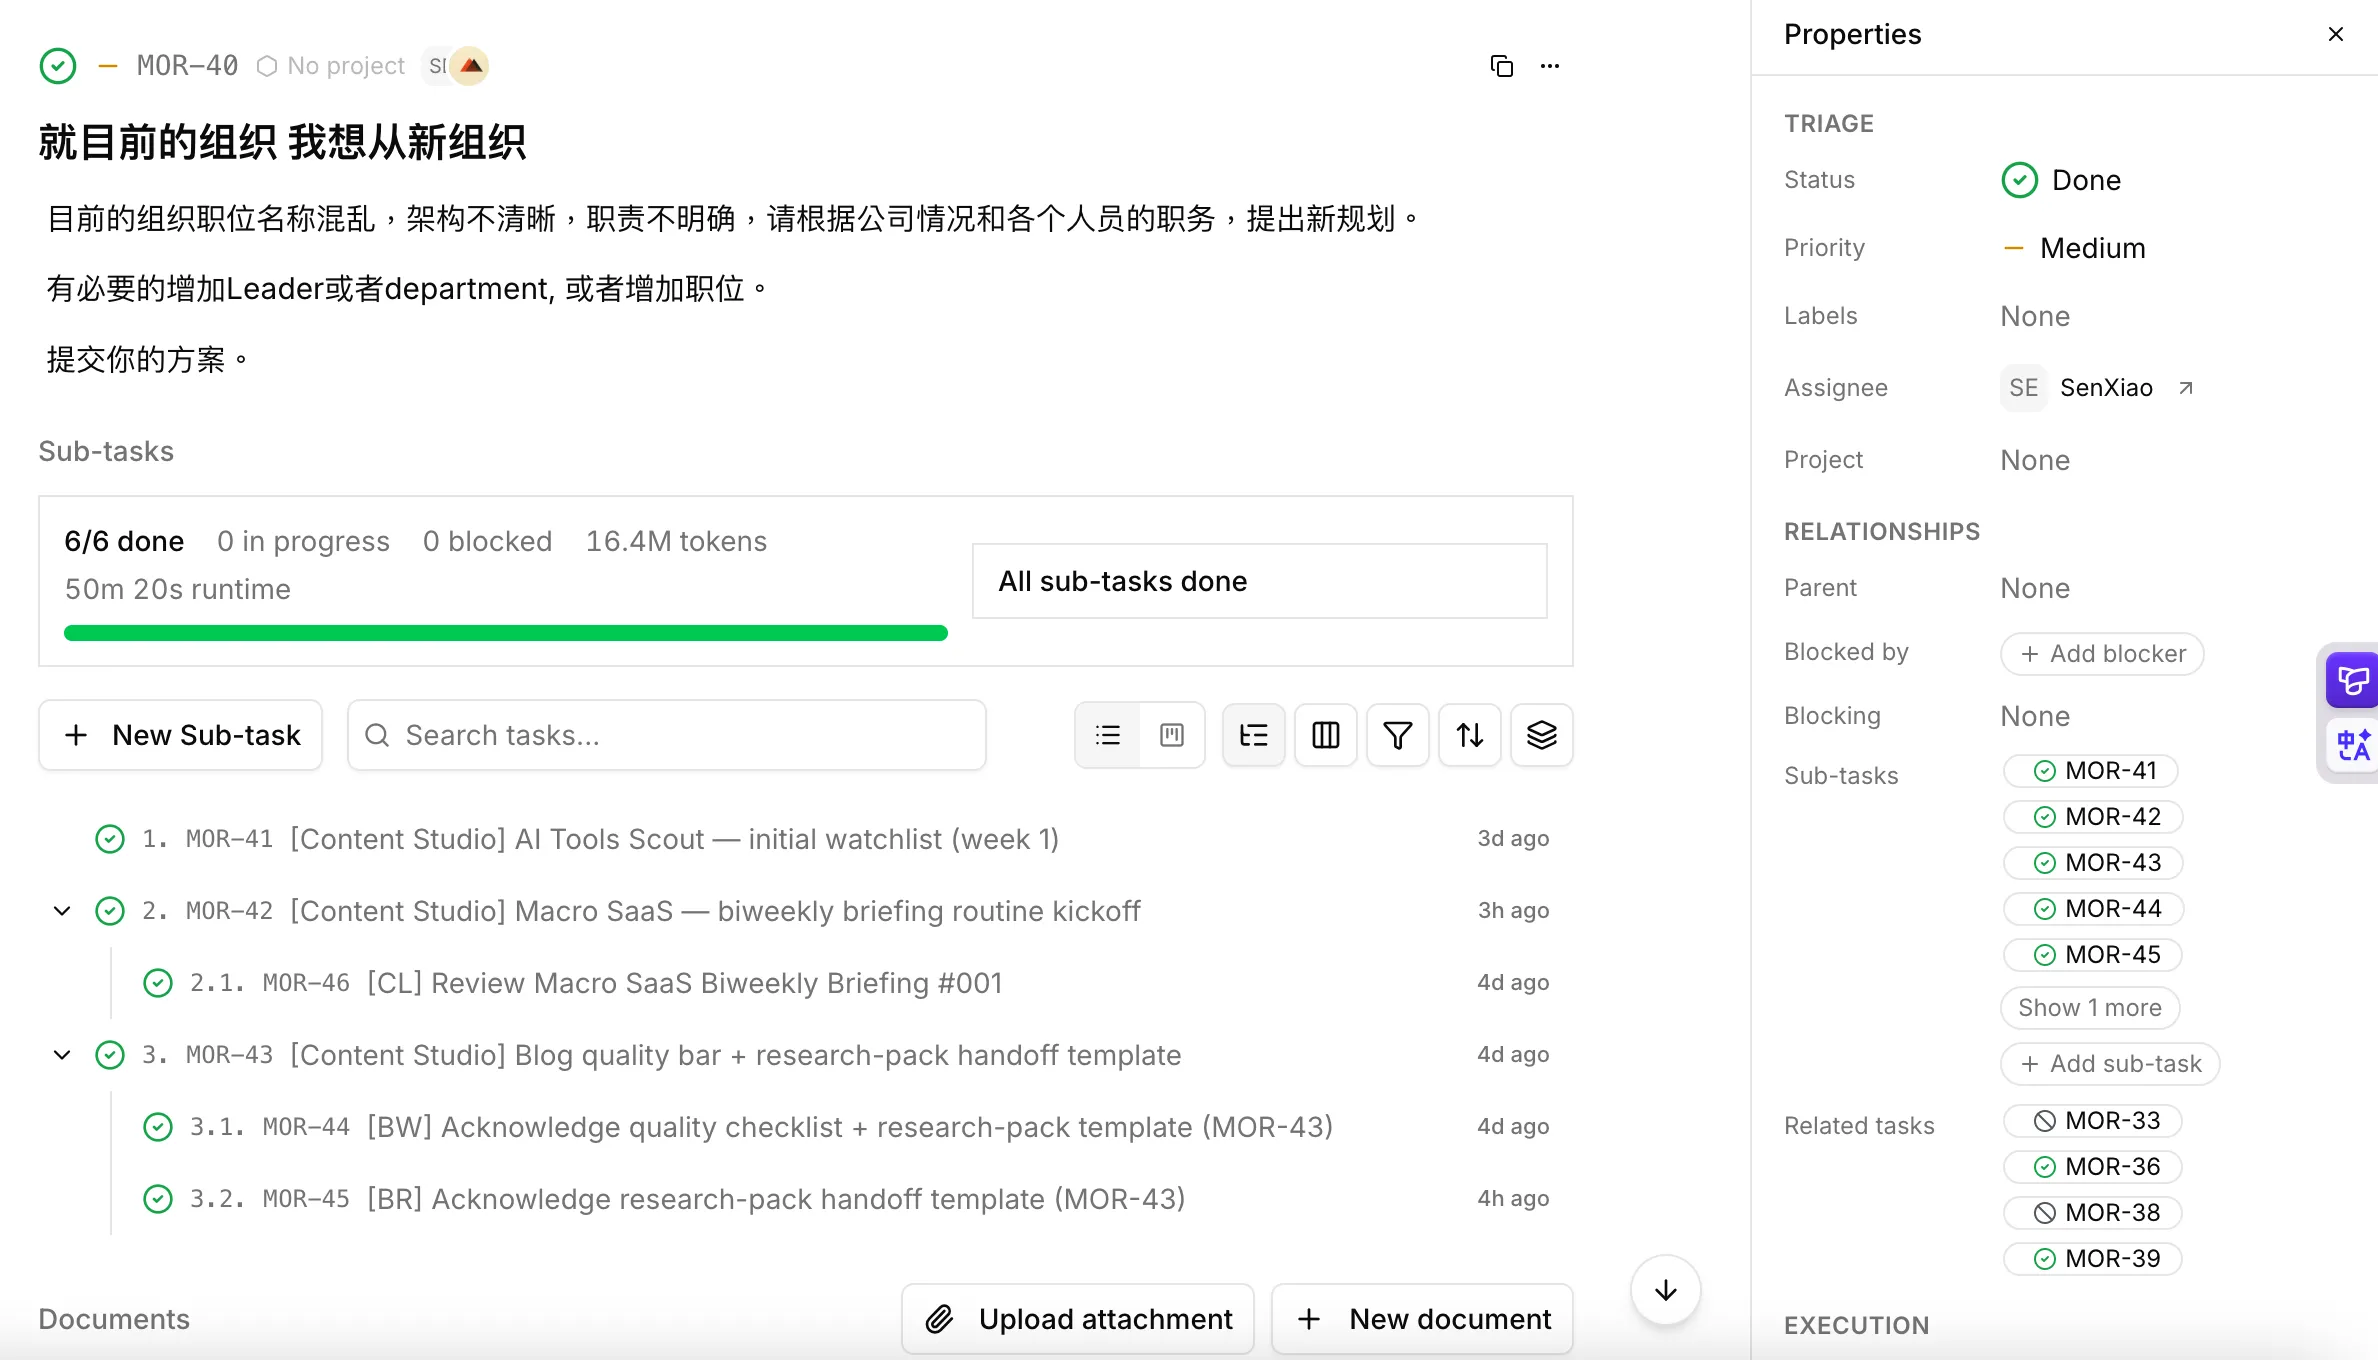Viewport: 2378px width, 1360px height.
Task: Open the No project selector
Action: click(331, 66)
